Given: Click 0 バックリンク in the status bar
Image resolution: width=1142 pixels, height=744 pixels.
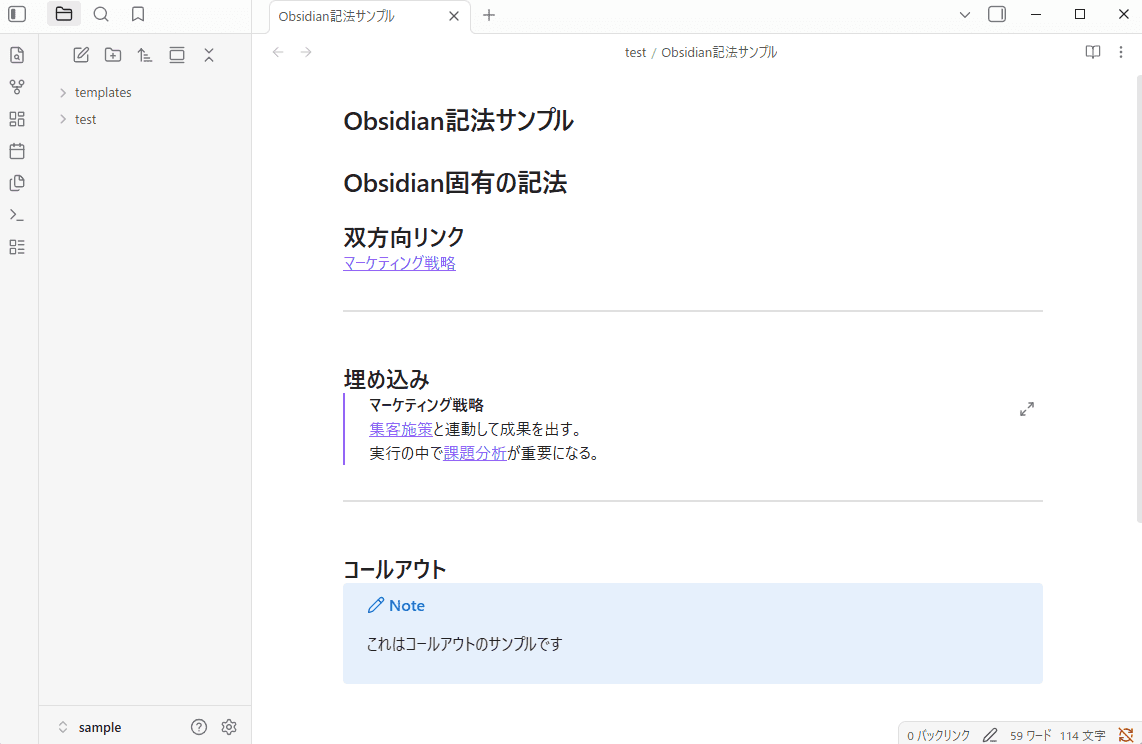Looking at the screenshot, I should [x=936, y=733].
